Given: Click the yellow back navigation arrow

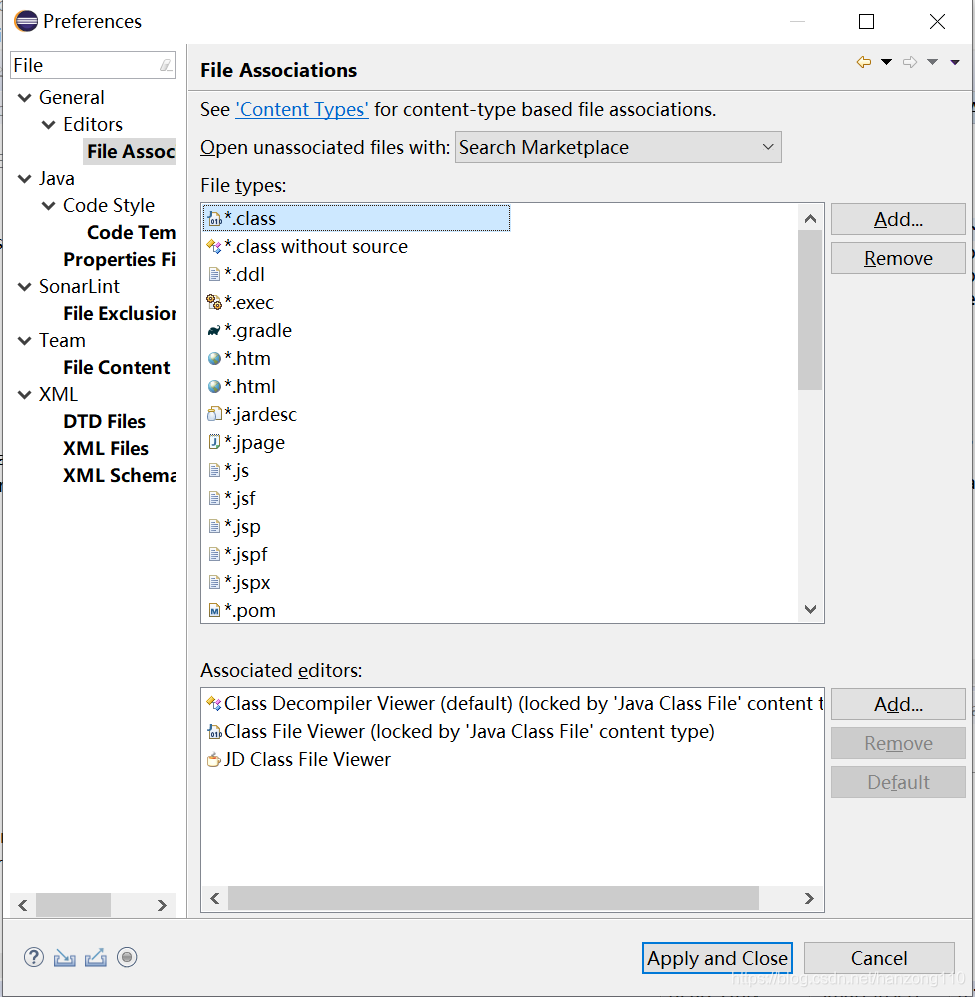Looking at the screenshot, I should click(863, 61).
